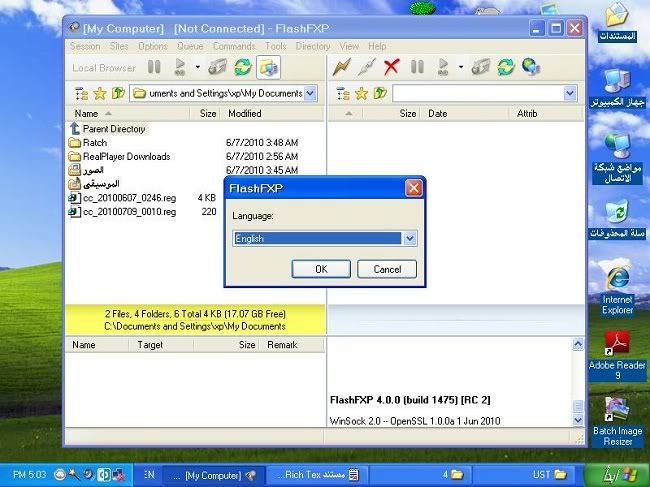Open the dropdown arrow beside local play icon
This screenshot has height=487, width=650.
tap(198, 67)
